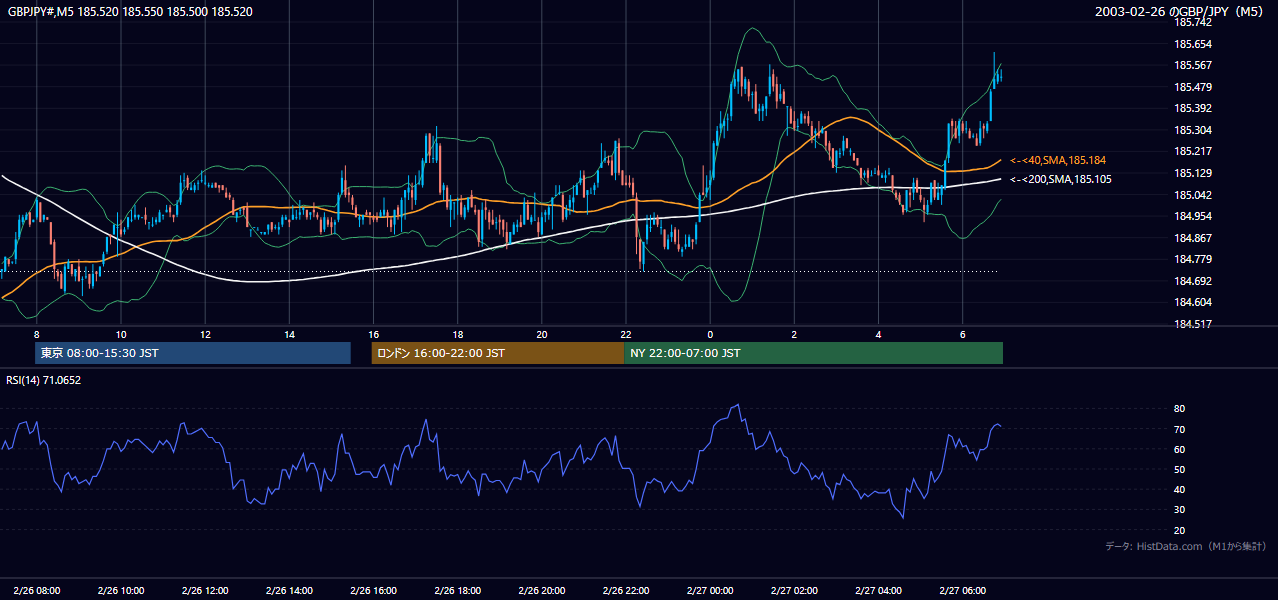This screenshot has height=600, width=1278.
Task: Click price level 185.304 on the axis
Action: [x=1193, y=130]
